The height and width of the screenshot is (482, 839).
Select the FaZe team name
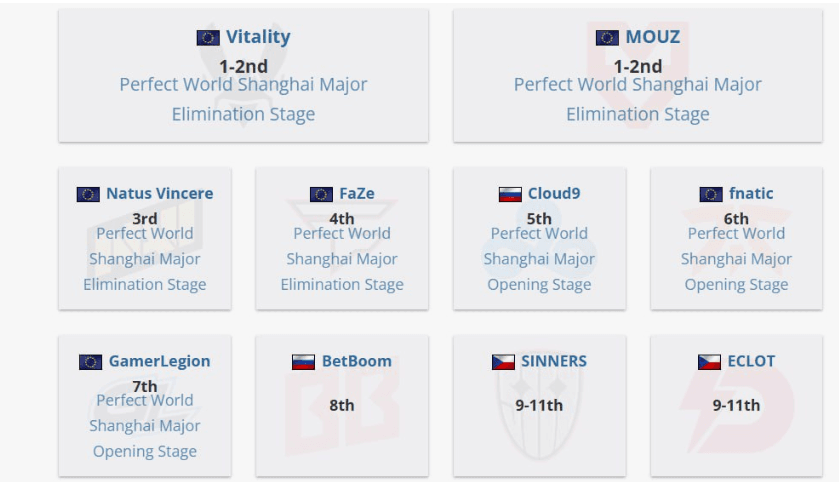(x=357, y=193)
